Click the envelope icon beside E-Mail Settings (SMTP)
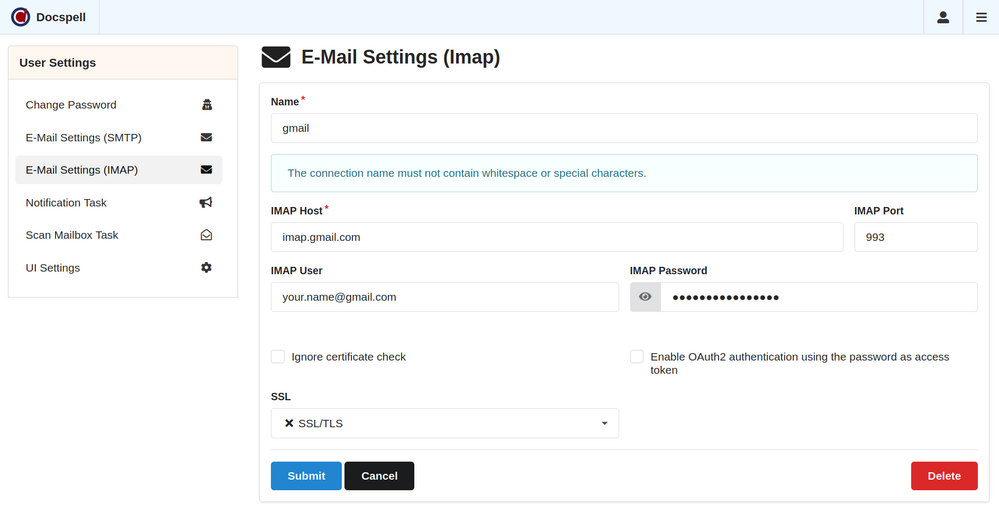 click(206, 137)
